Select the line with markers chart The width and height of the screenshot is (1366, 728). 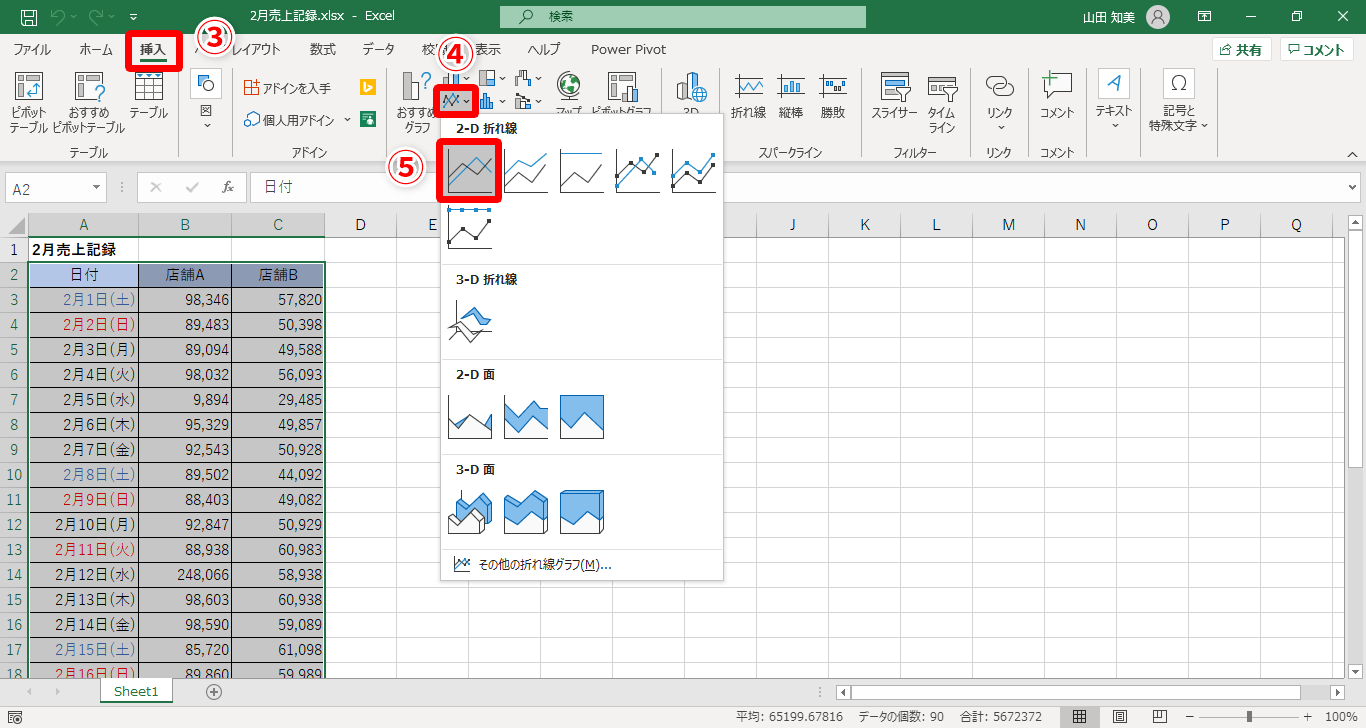[x=638, y=172]
